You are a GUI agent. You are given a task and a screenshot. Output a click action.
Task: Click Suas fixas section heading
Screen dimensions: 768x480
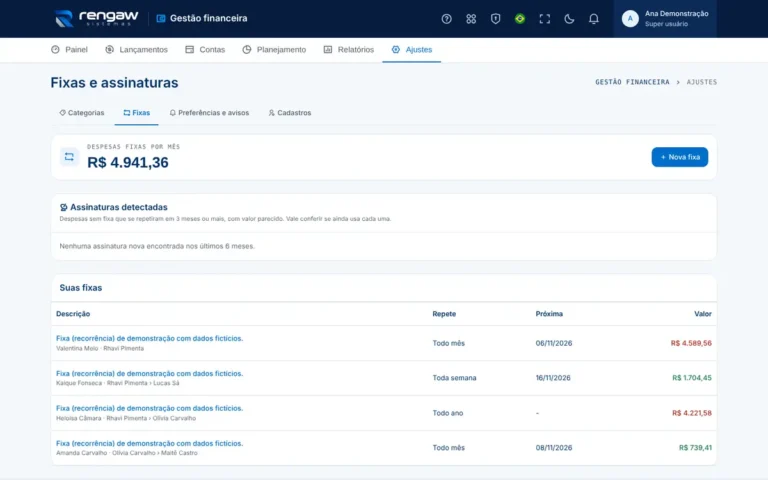[81, 288]
